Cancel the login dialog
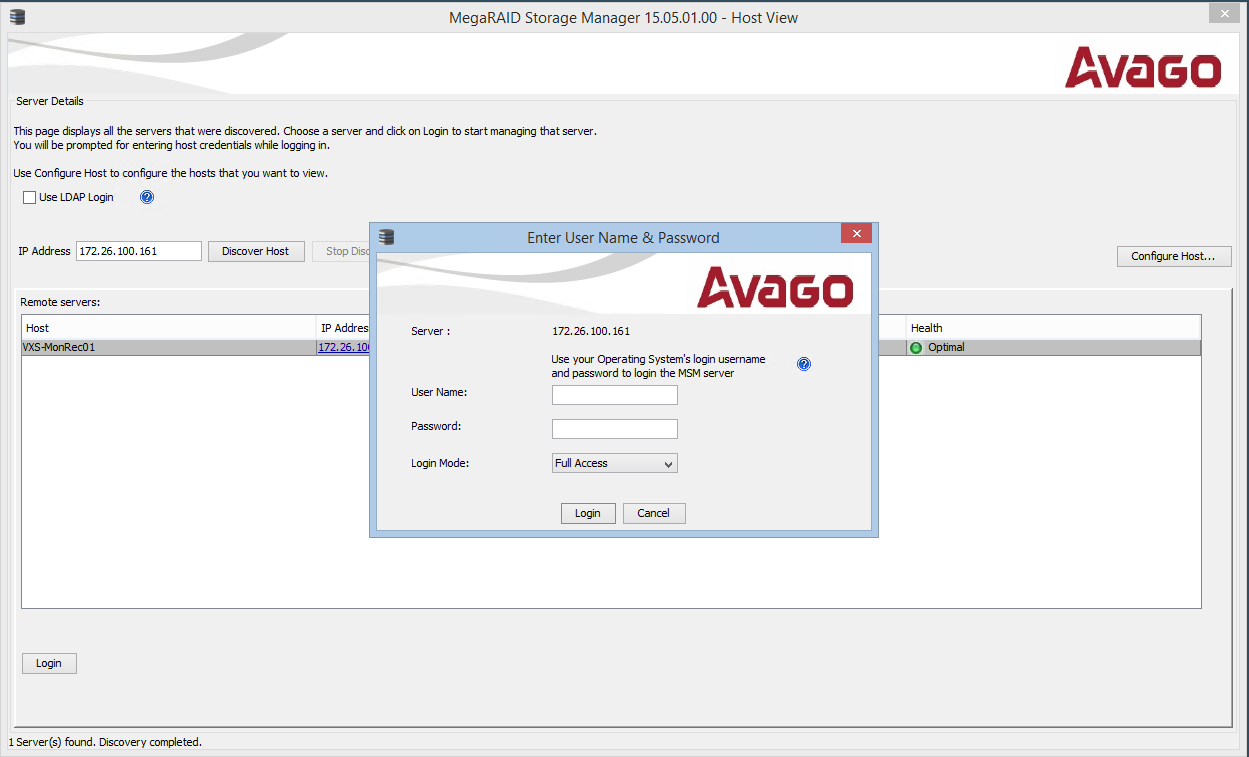Viewport: 1249px width, 757px height. [654, 513]
